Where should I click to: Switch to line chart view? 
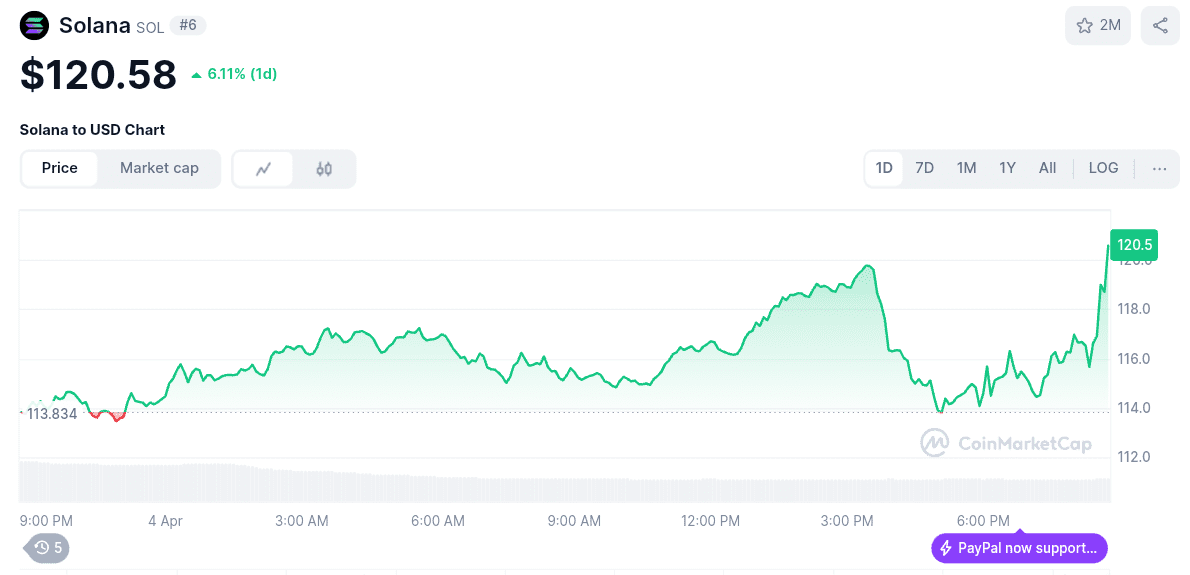[x=263, y=168]
